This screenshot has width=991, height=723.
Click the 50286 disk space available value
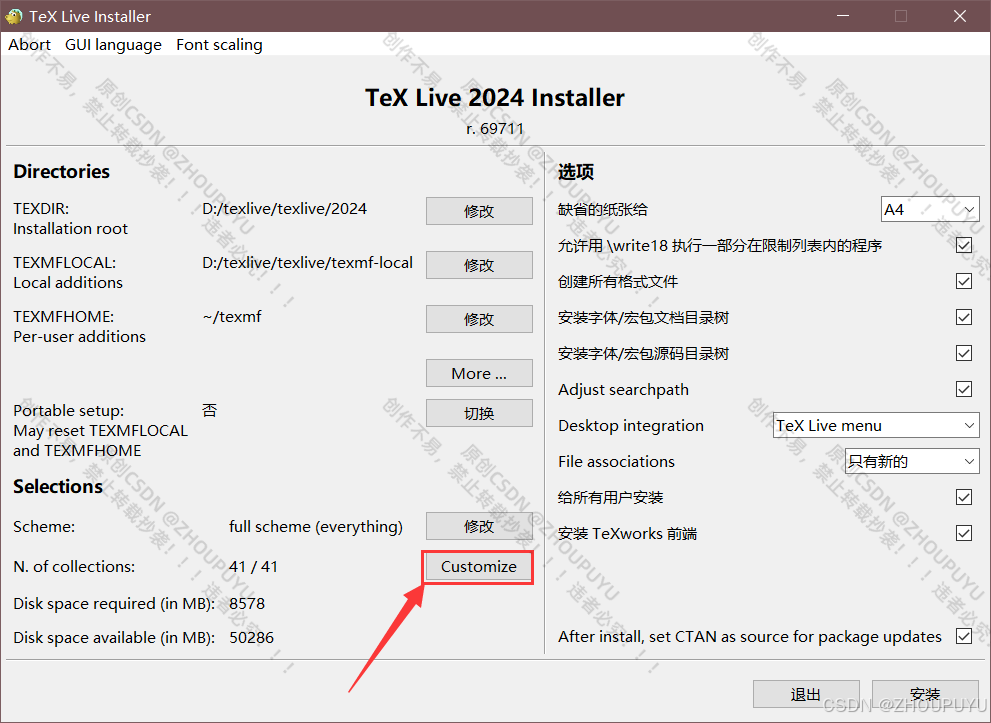tap(252, 638)
